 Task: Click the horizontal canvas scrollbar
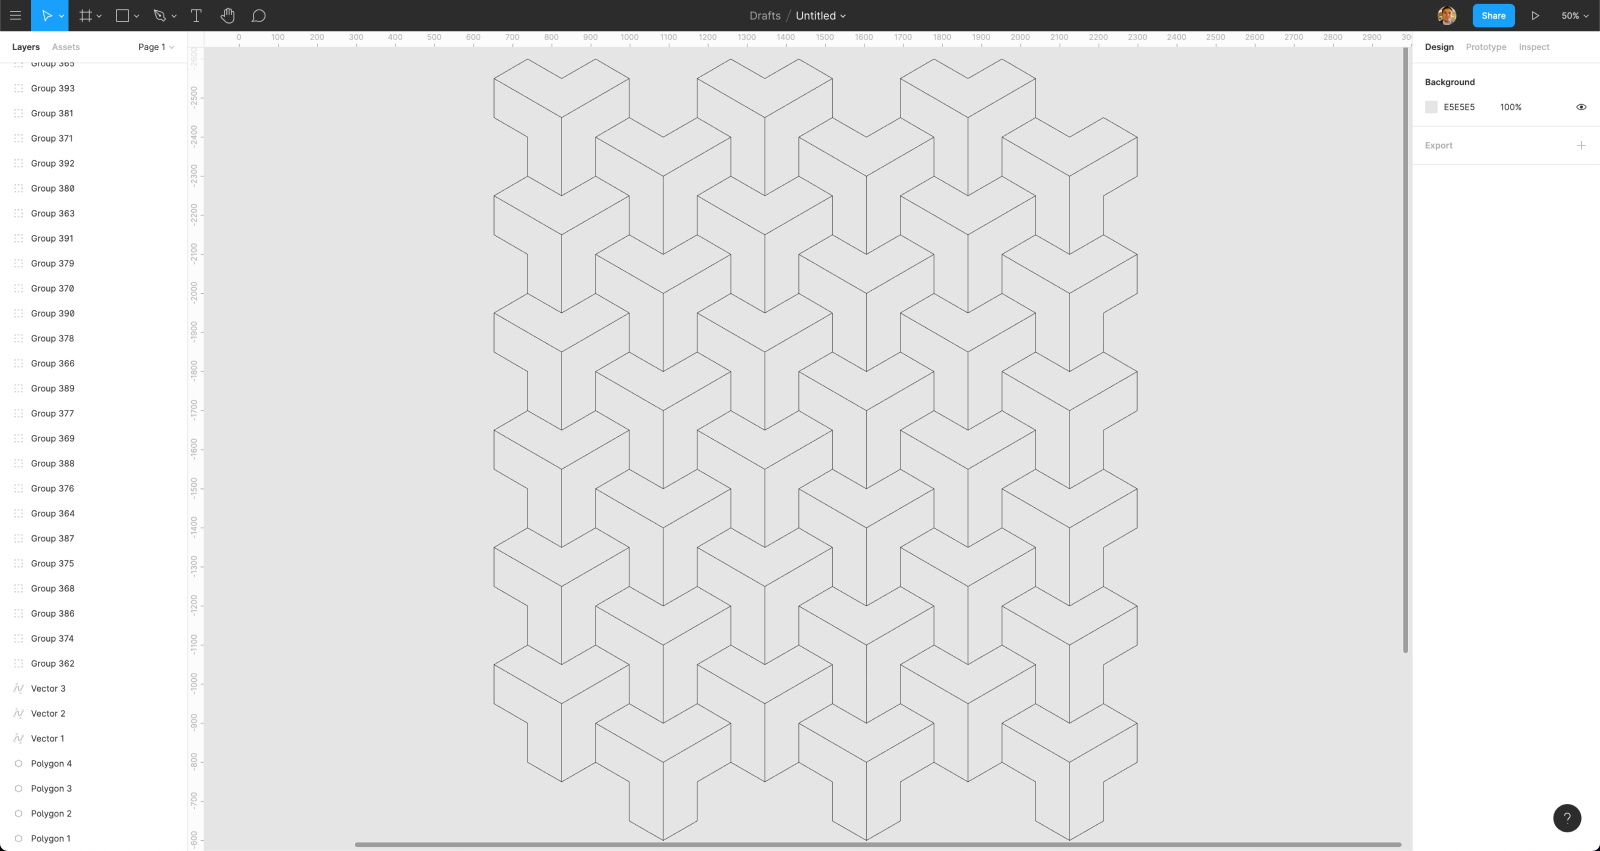pos(878,845)
